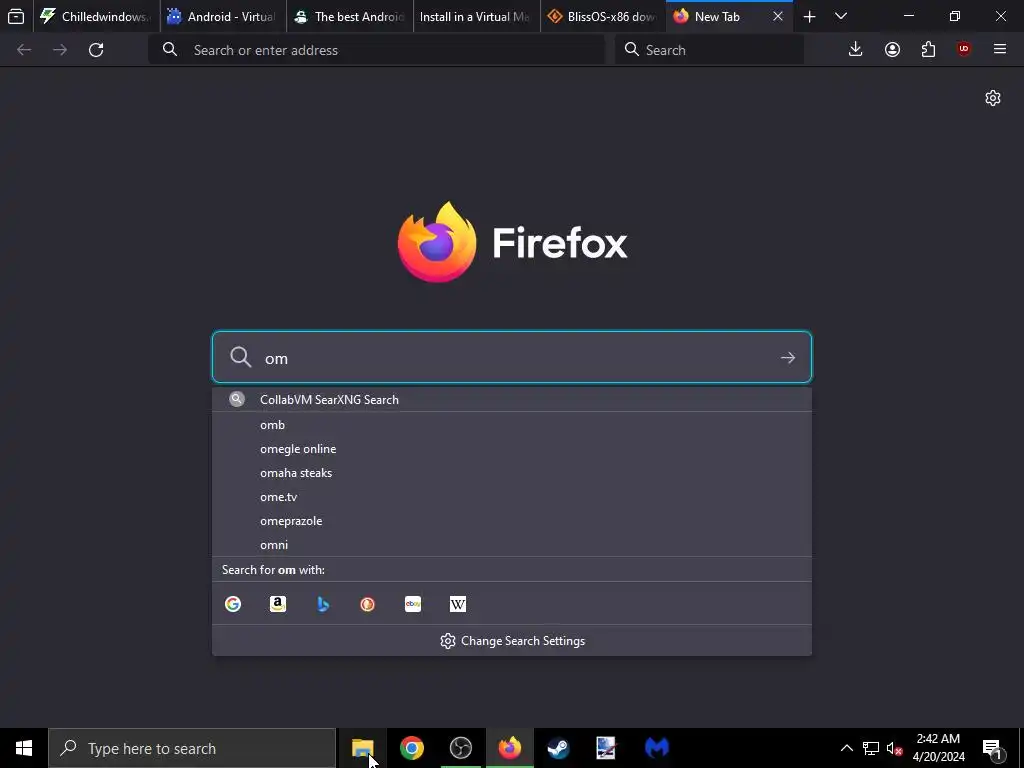Switch to Install in a Virtual Machine tab
Screen dimensions: 1024x768
click(x=476, y=16)
